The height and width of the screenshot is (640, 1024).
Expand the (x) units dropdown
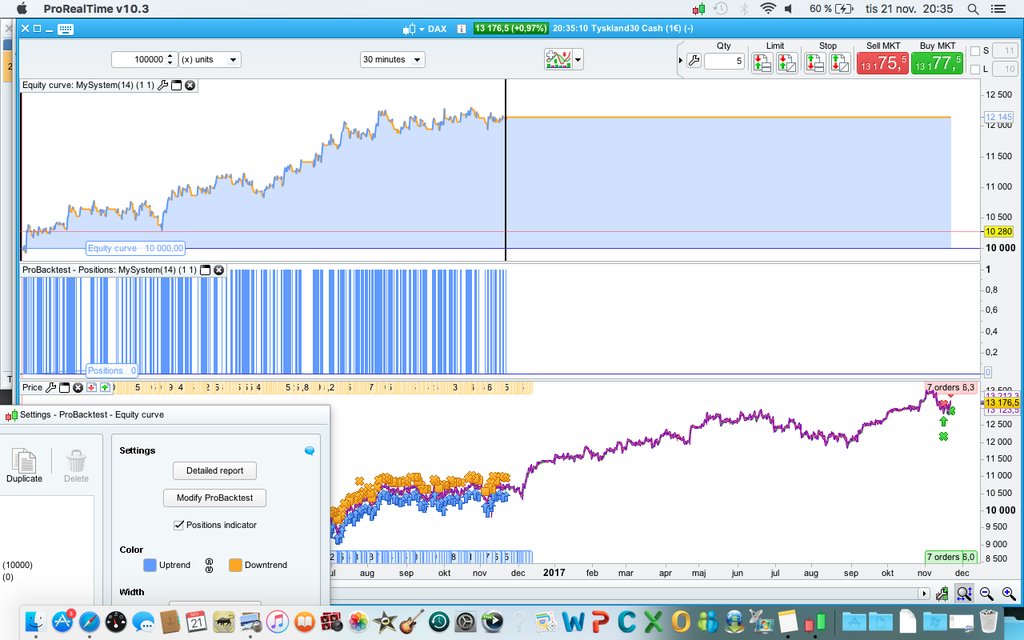point(209,60)
